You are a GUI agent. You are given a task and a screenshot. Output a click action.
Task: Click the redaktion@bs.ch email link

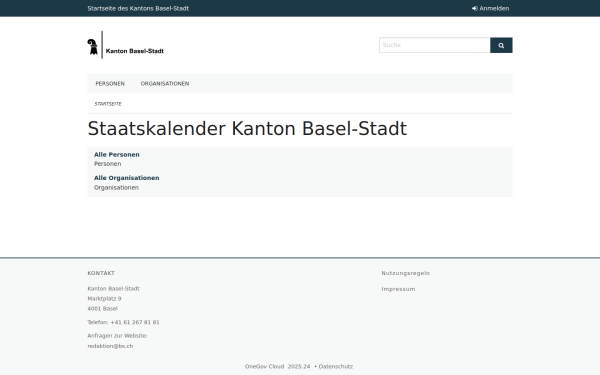[110, 346]
